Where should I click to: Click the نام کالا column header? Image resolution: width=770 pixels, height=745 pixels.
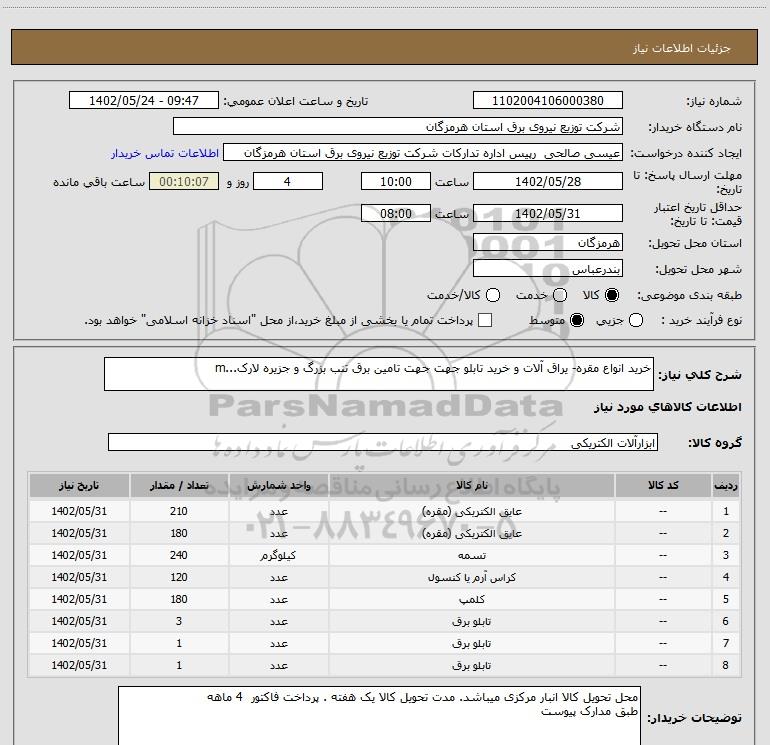pyautogui.click(x=471, y=485)
